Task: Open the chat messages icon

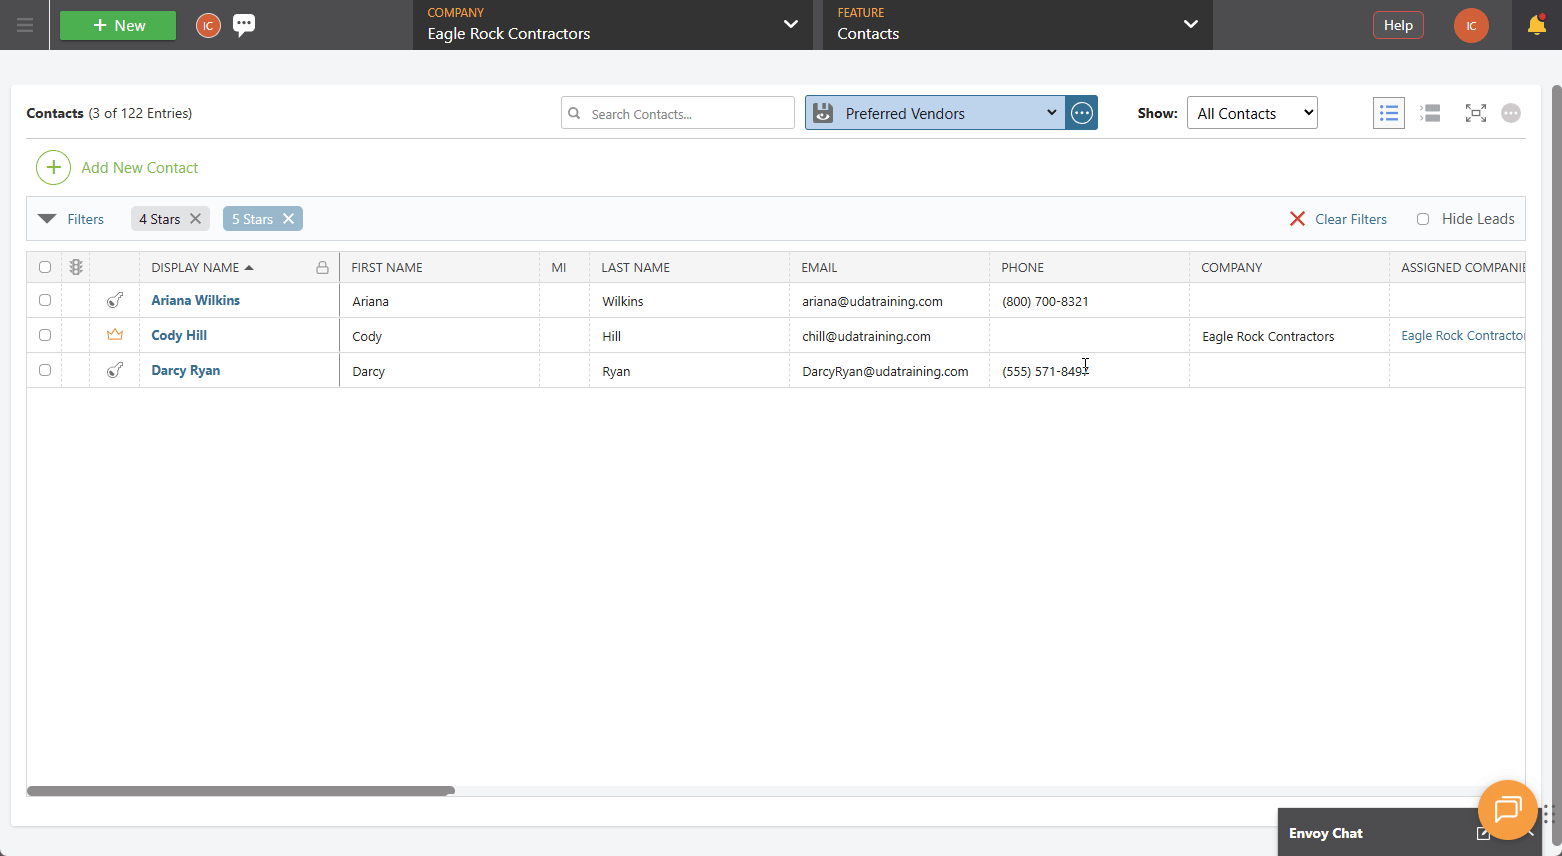Action: [x=244, y=25]
